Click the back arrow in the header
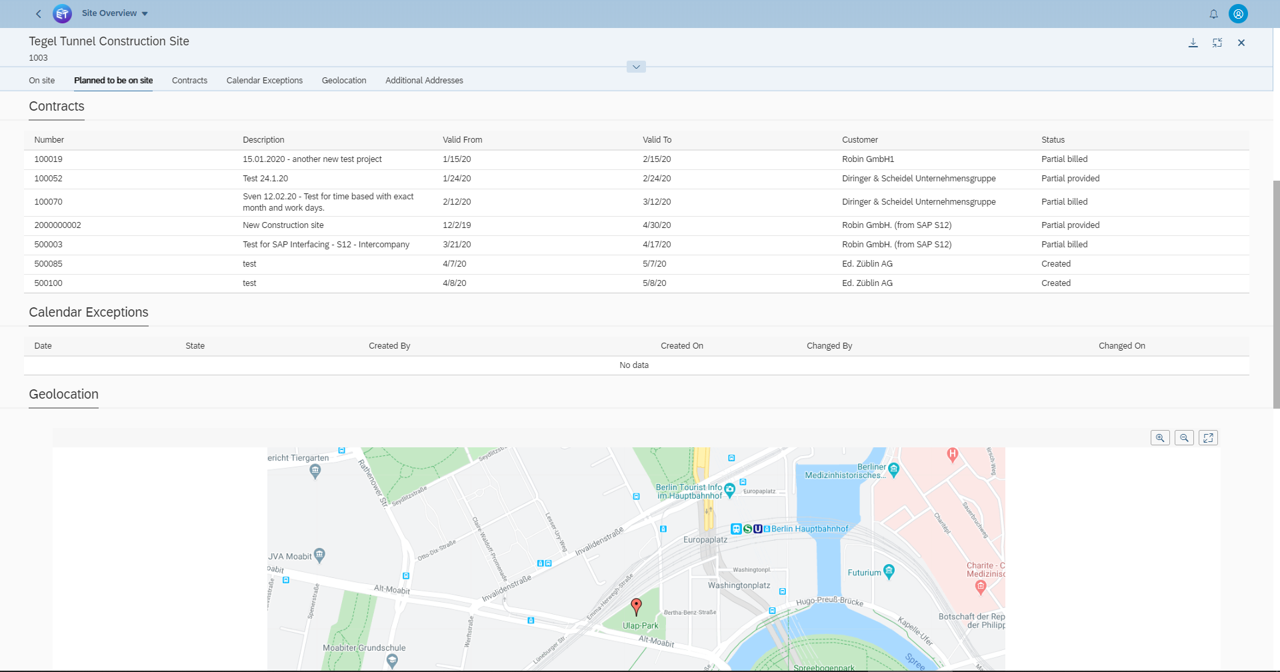 click(38, 14)
